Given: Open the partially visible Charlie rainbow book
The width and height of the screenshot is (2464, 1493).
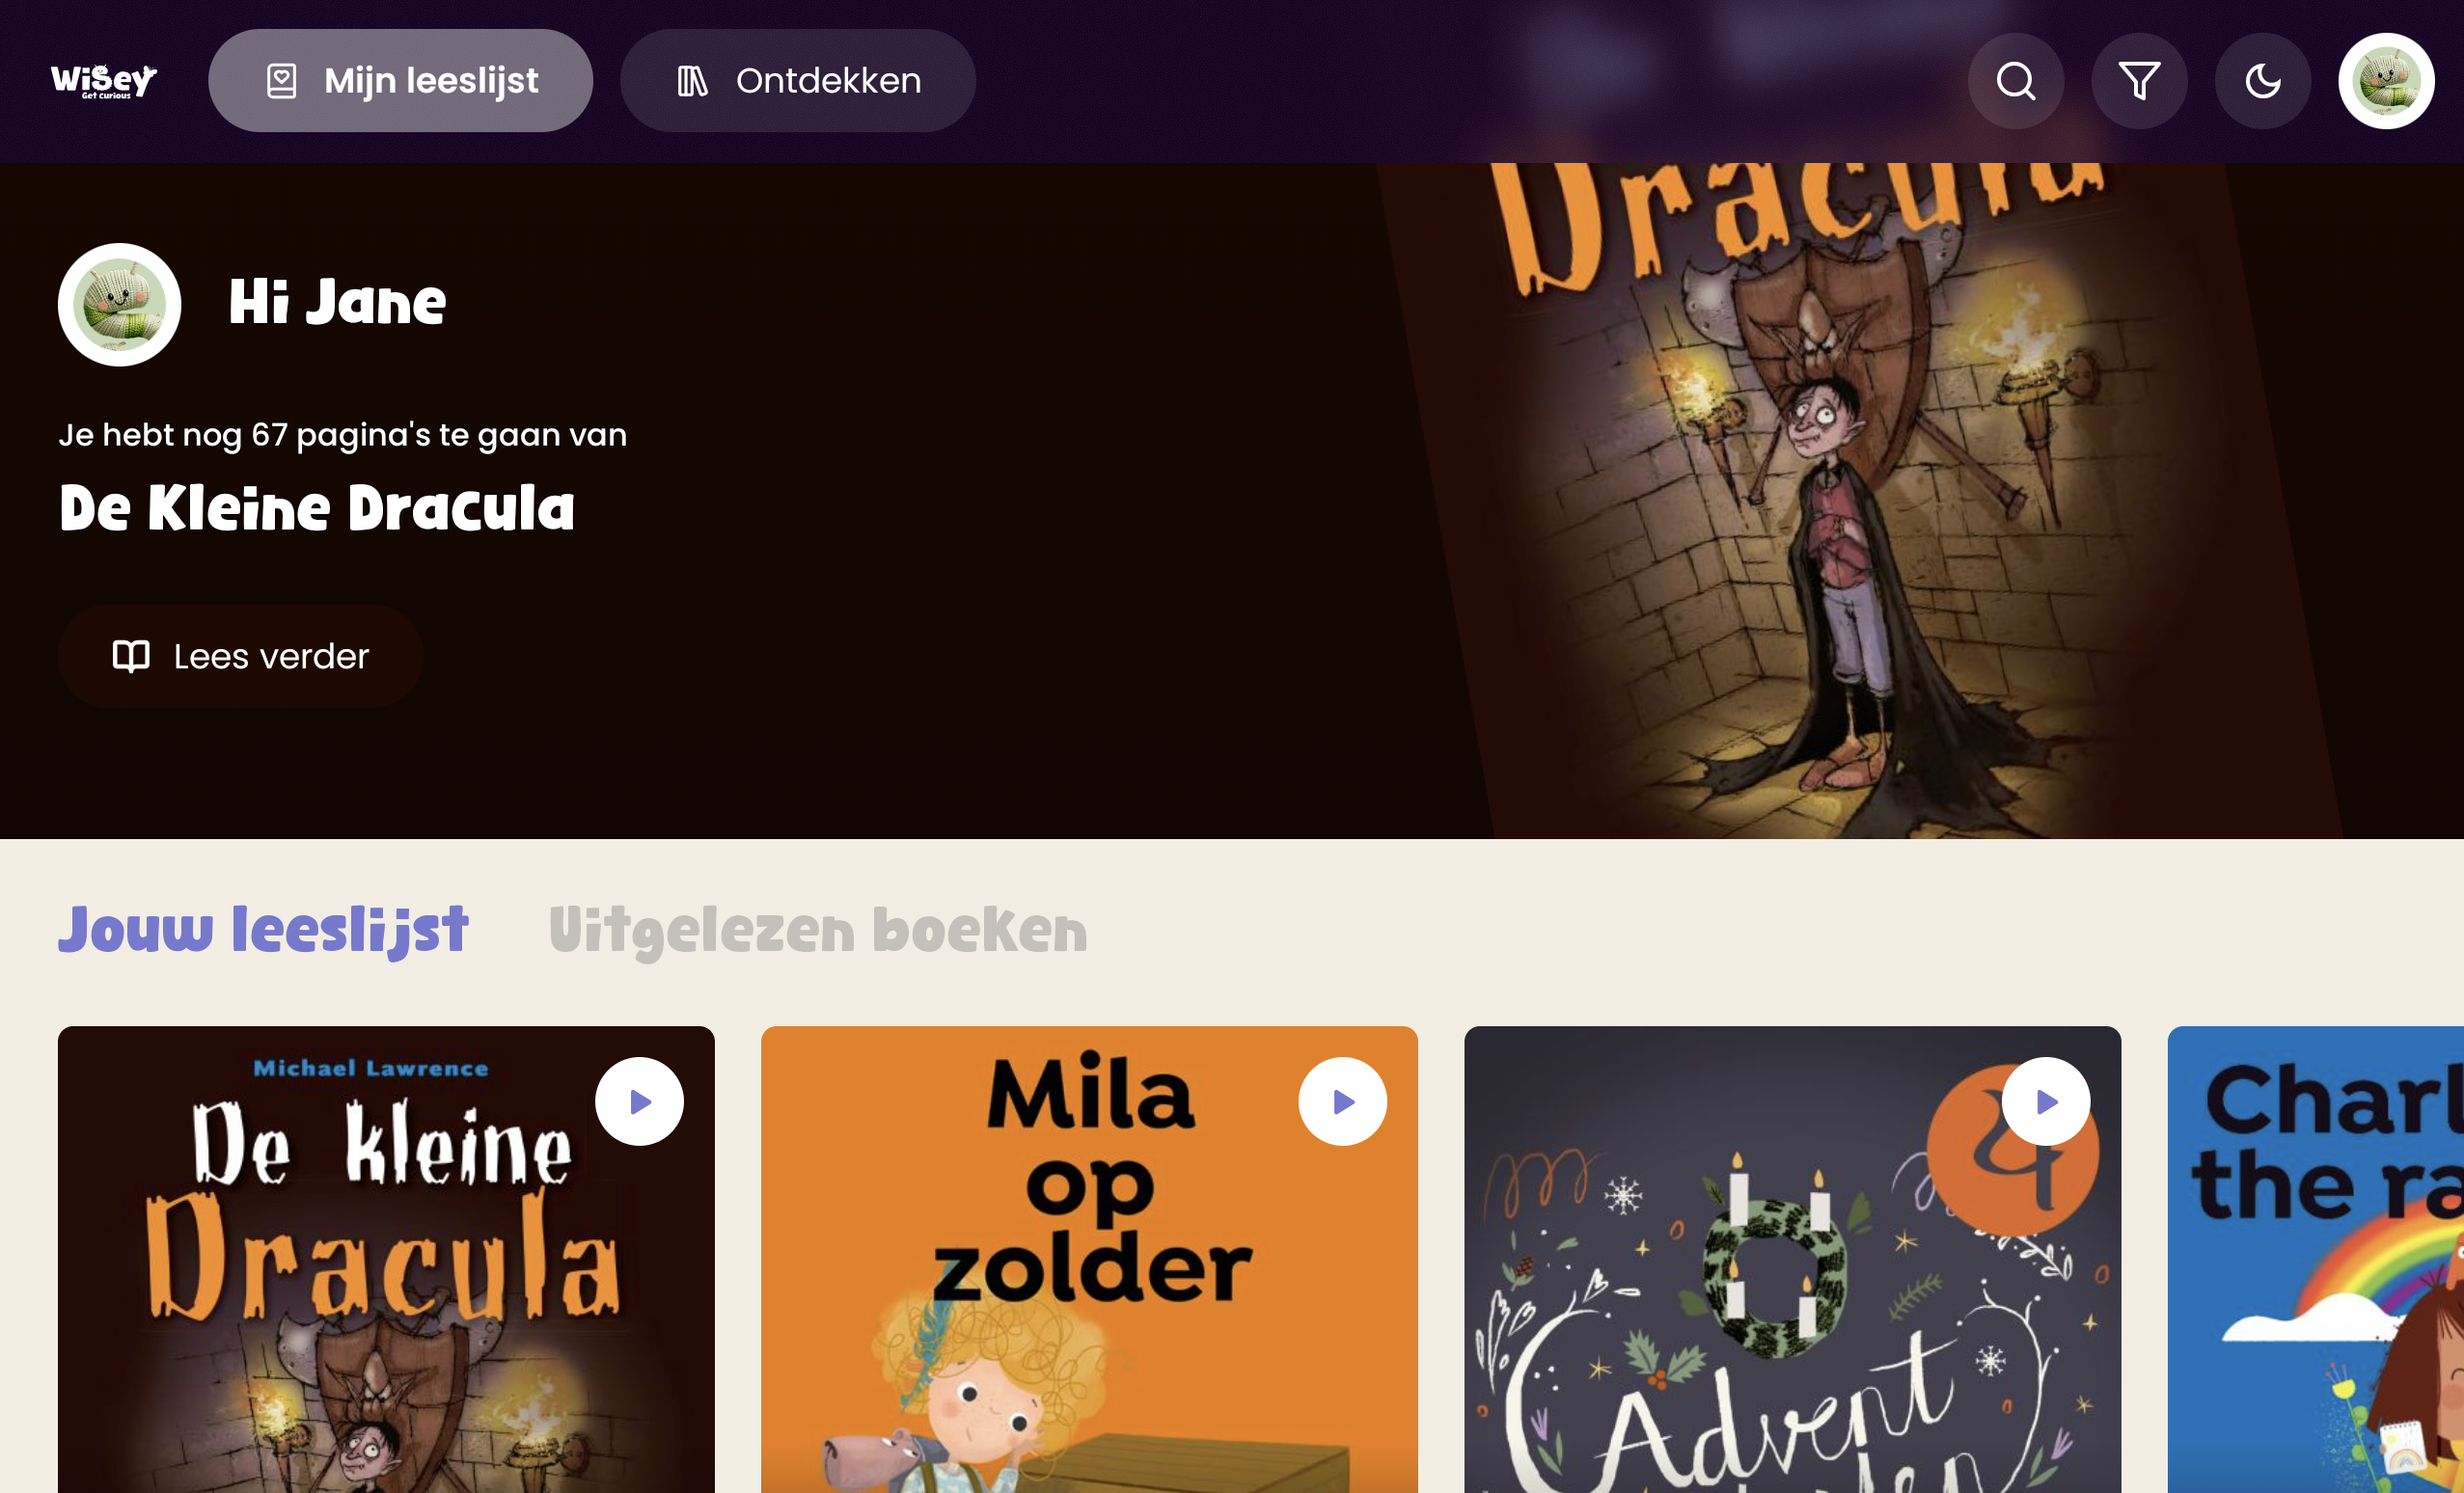Looking at the screenshot, I should point(2315,1260).
